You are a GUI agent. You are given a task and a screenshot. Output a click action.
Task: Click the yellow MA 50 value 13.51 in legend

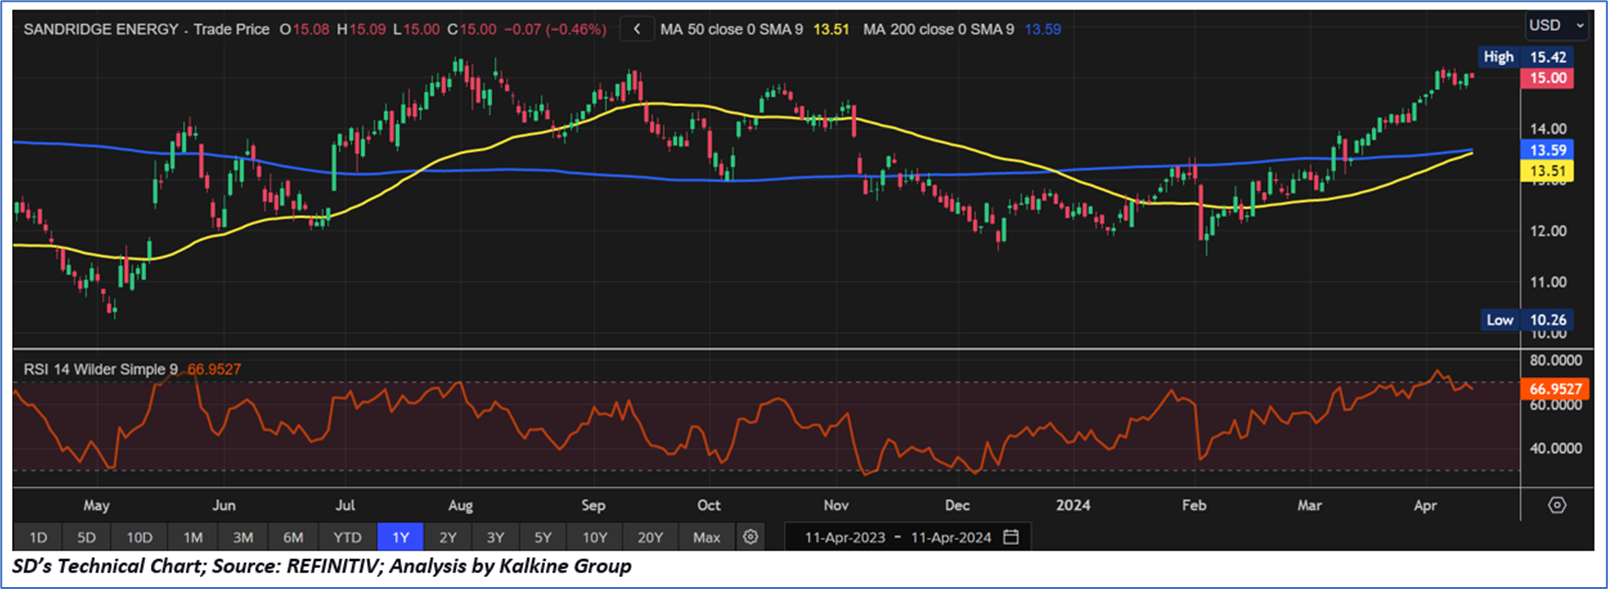pos(831,29)
